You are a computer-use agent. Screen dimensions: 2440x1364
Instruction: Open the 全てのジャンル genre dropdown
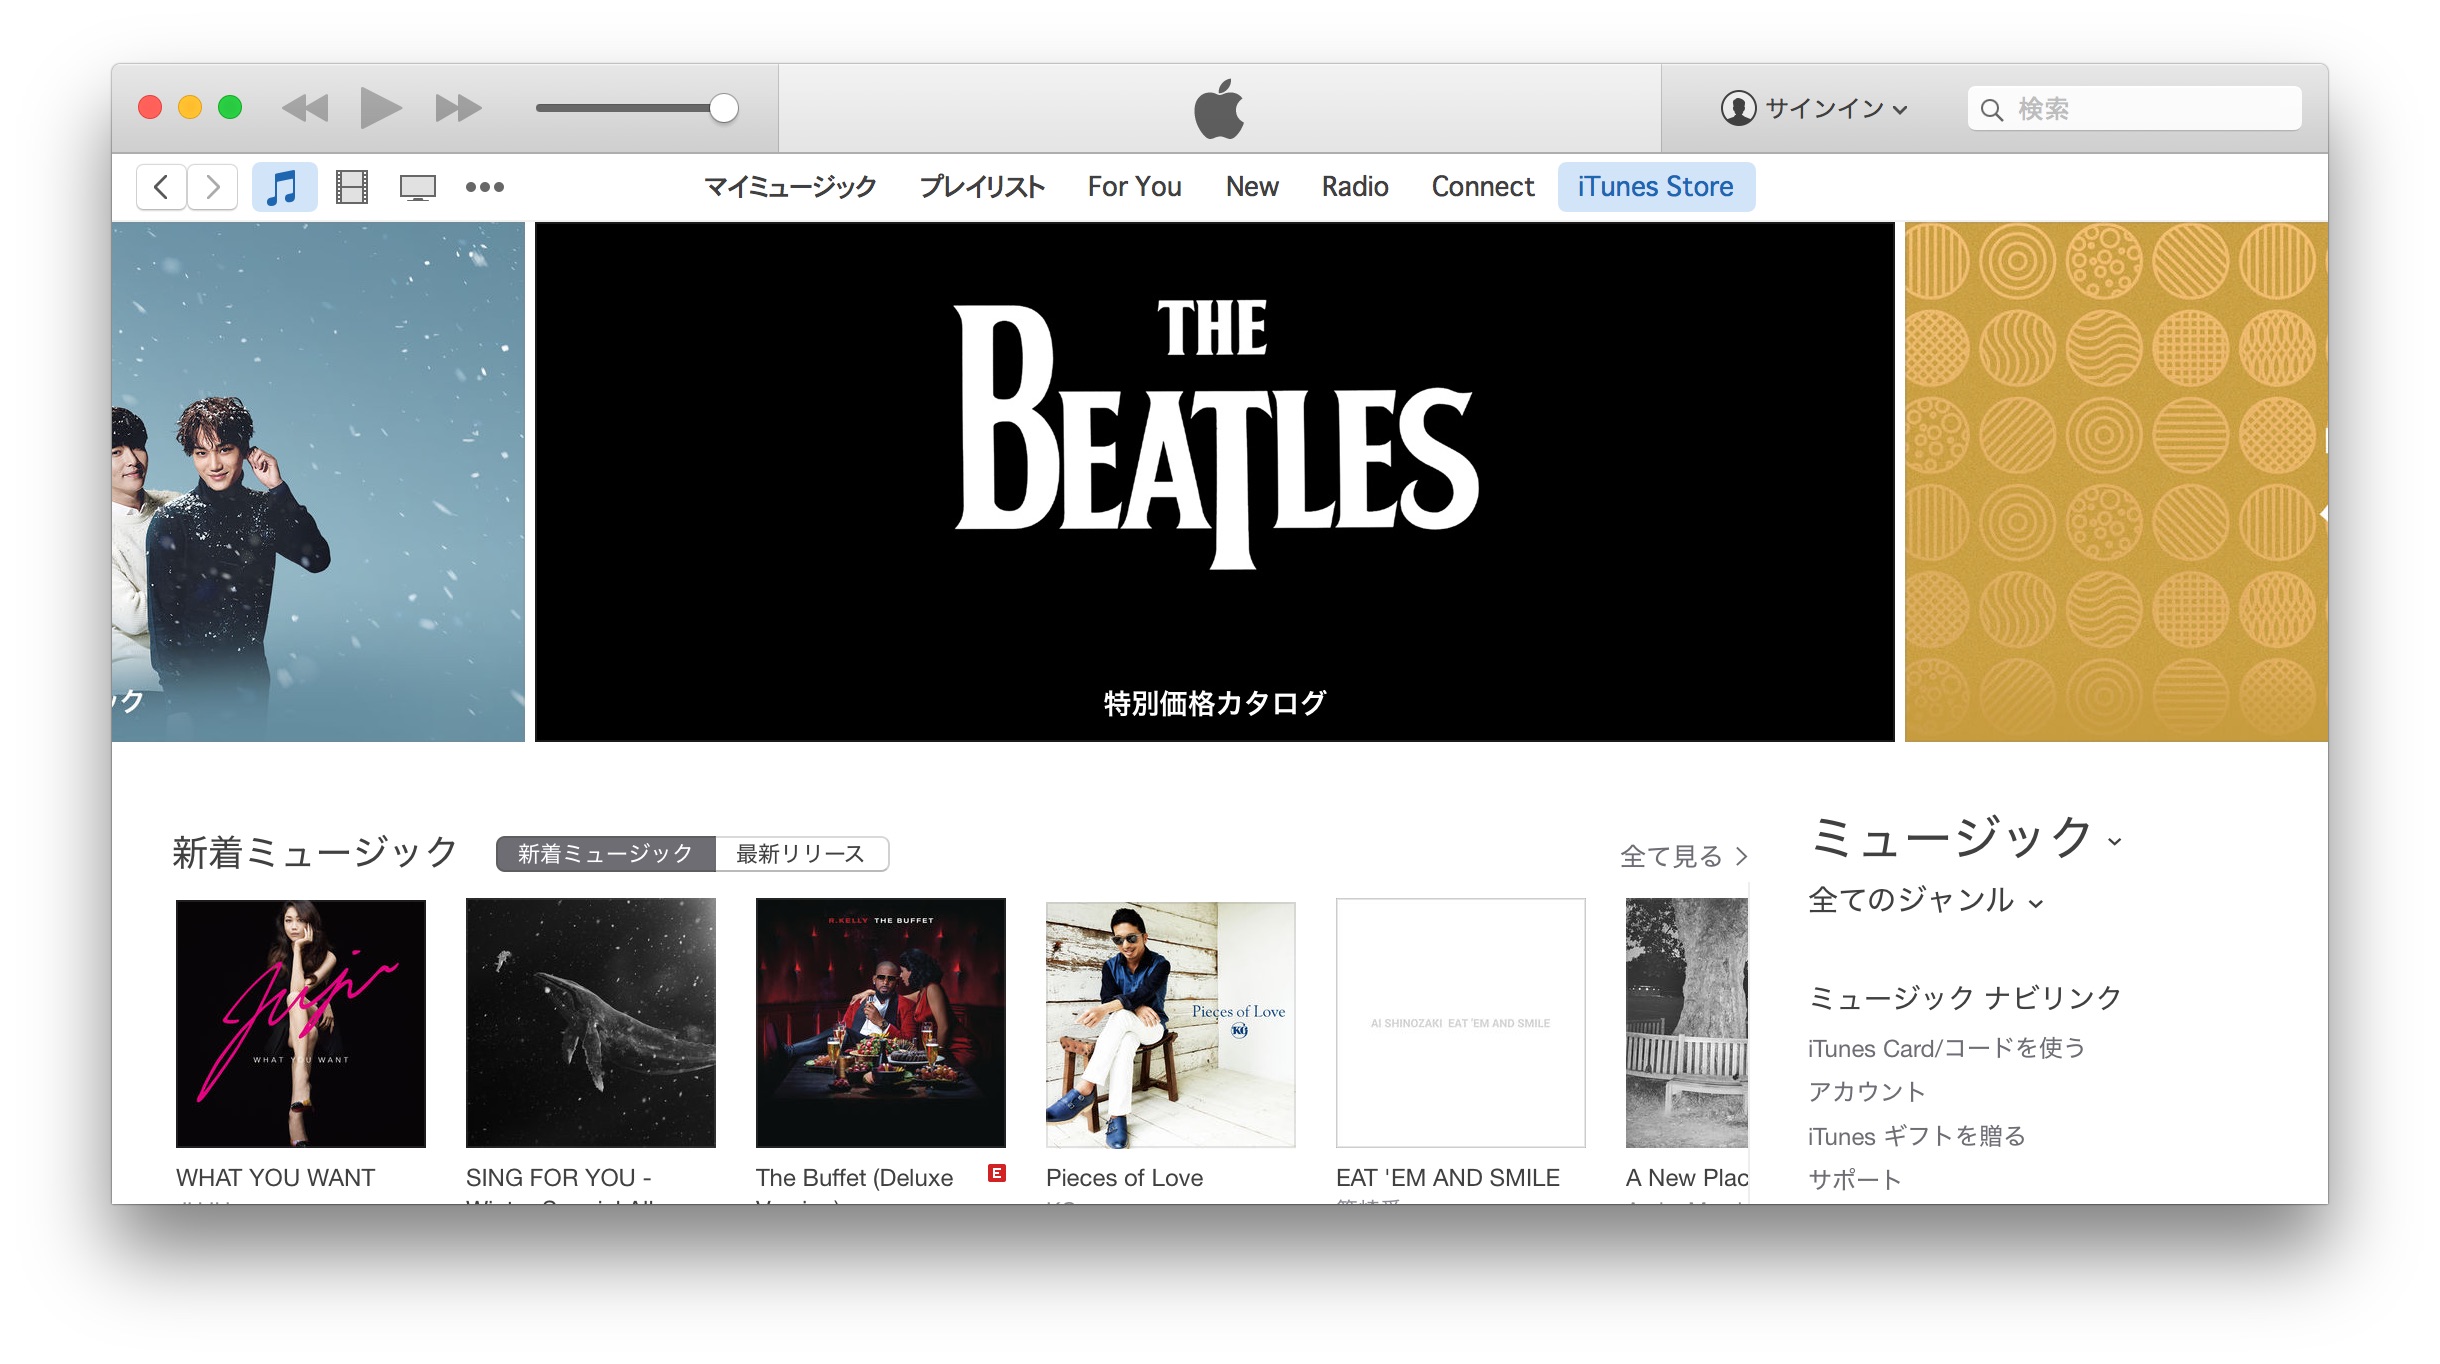[x=1925, y=900]
